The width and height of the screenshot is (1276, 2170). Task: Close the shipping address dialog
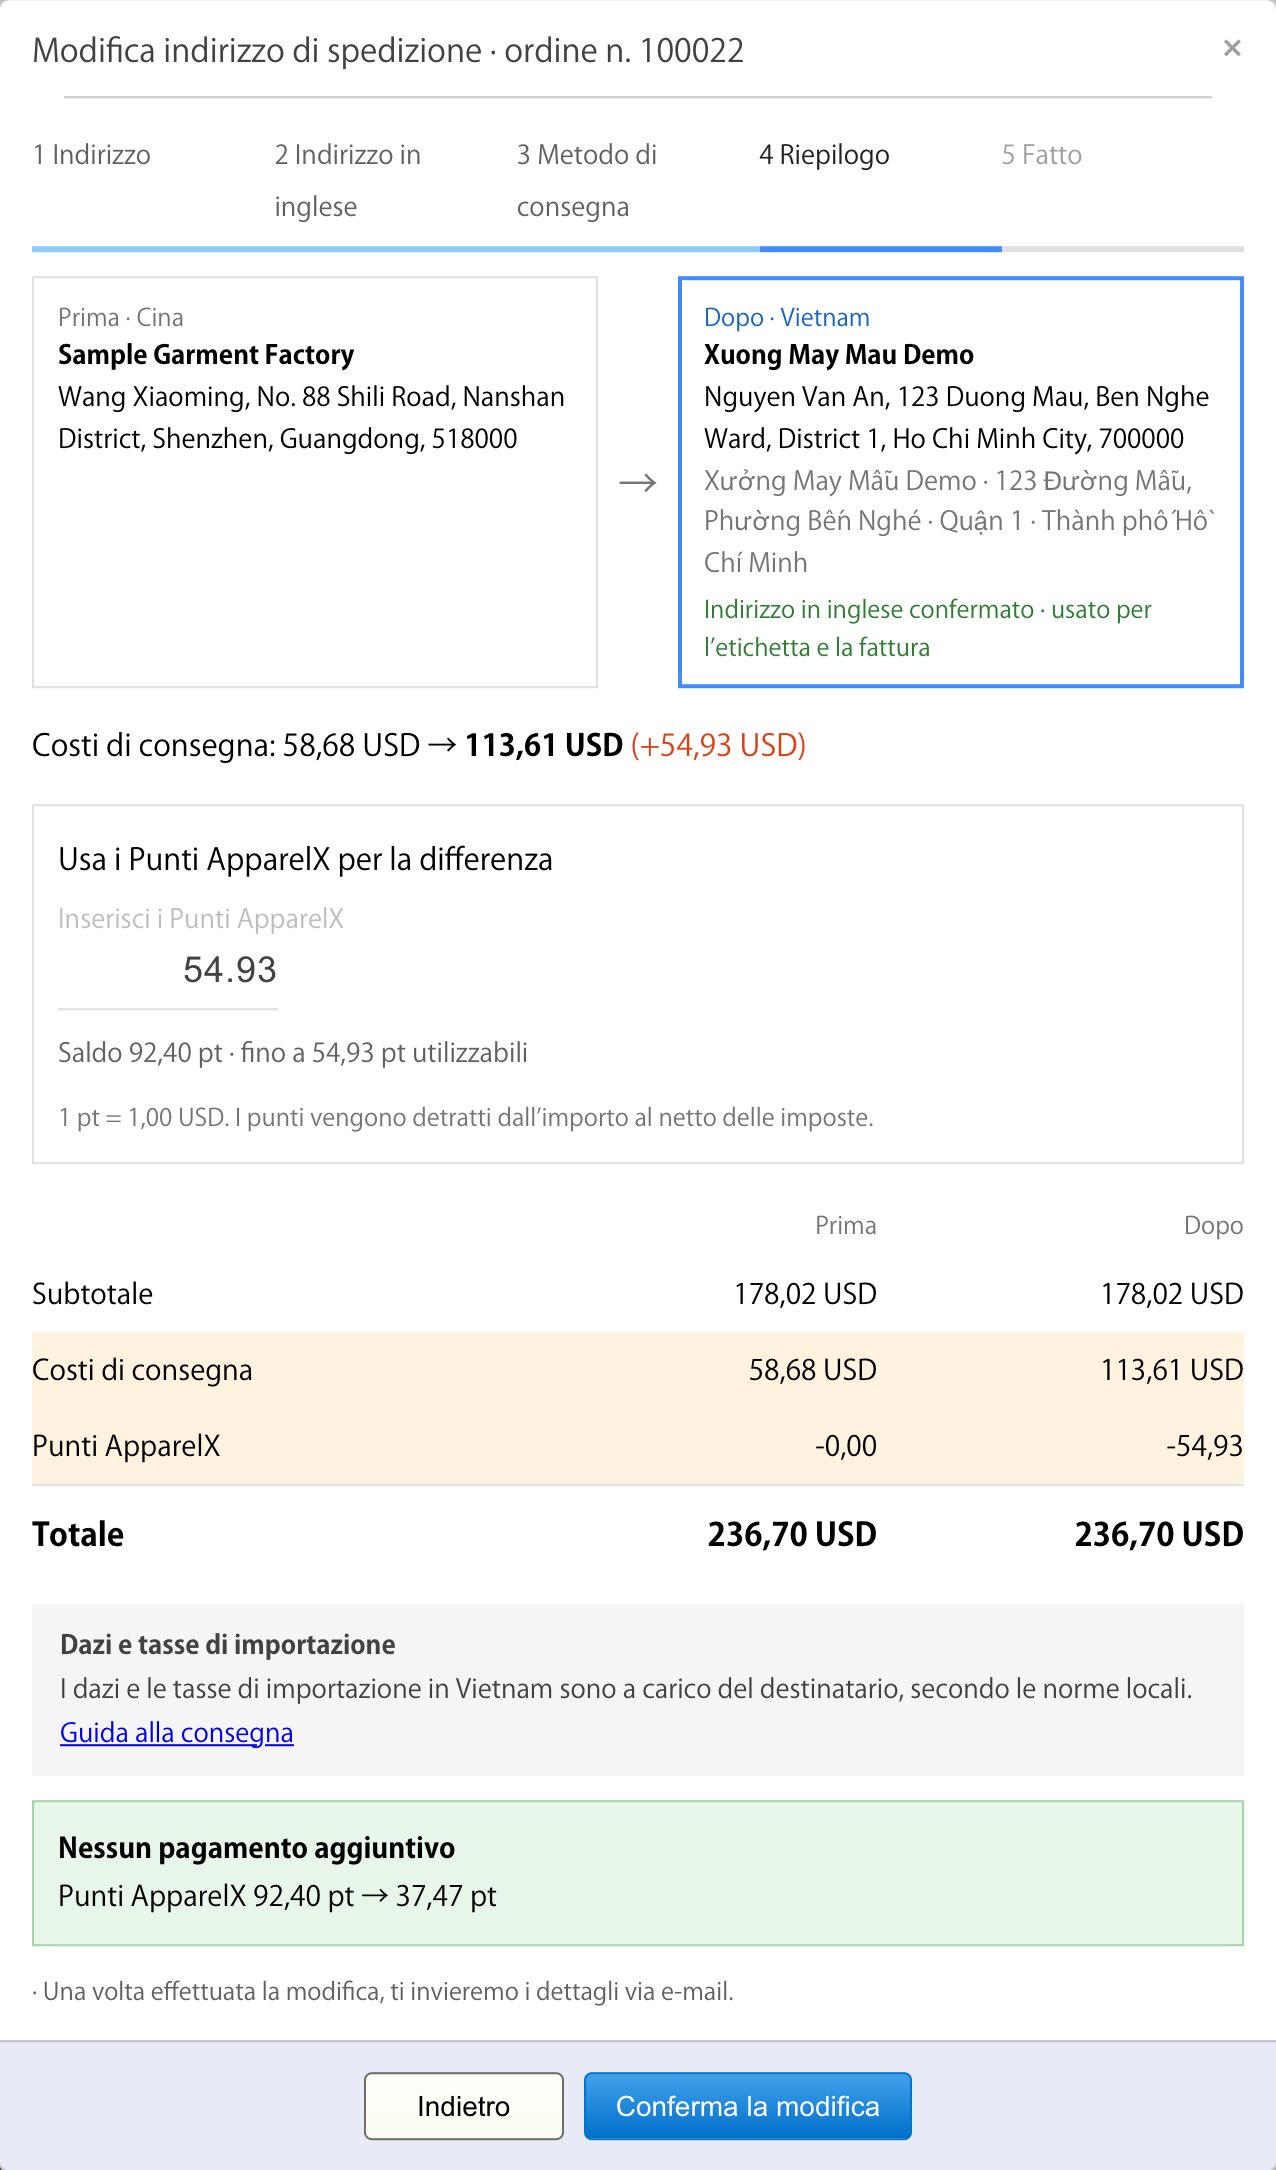coord(1232,48)
